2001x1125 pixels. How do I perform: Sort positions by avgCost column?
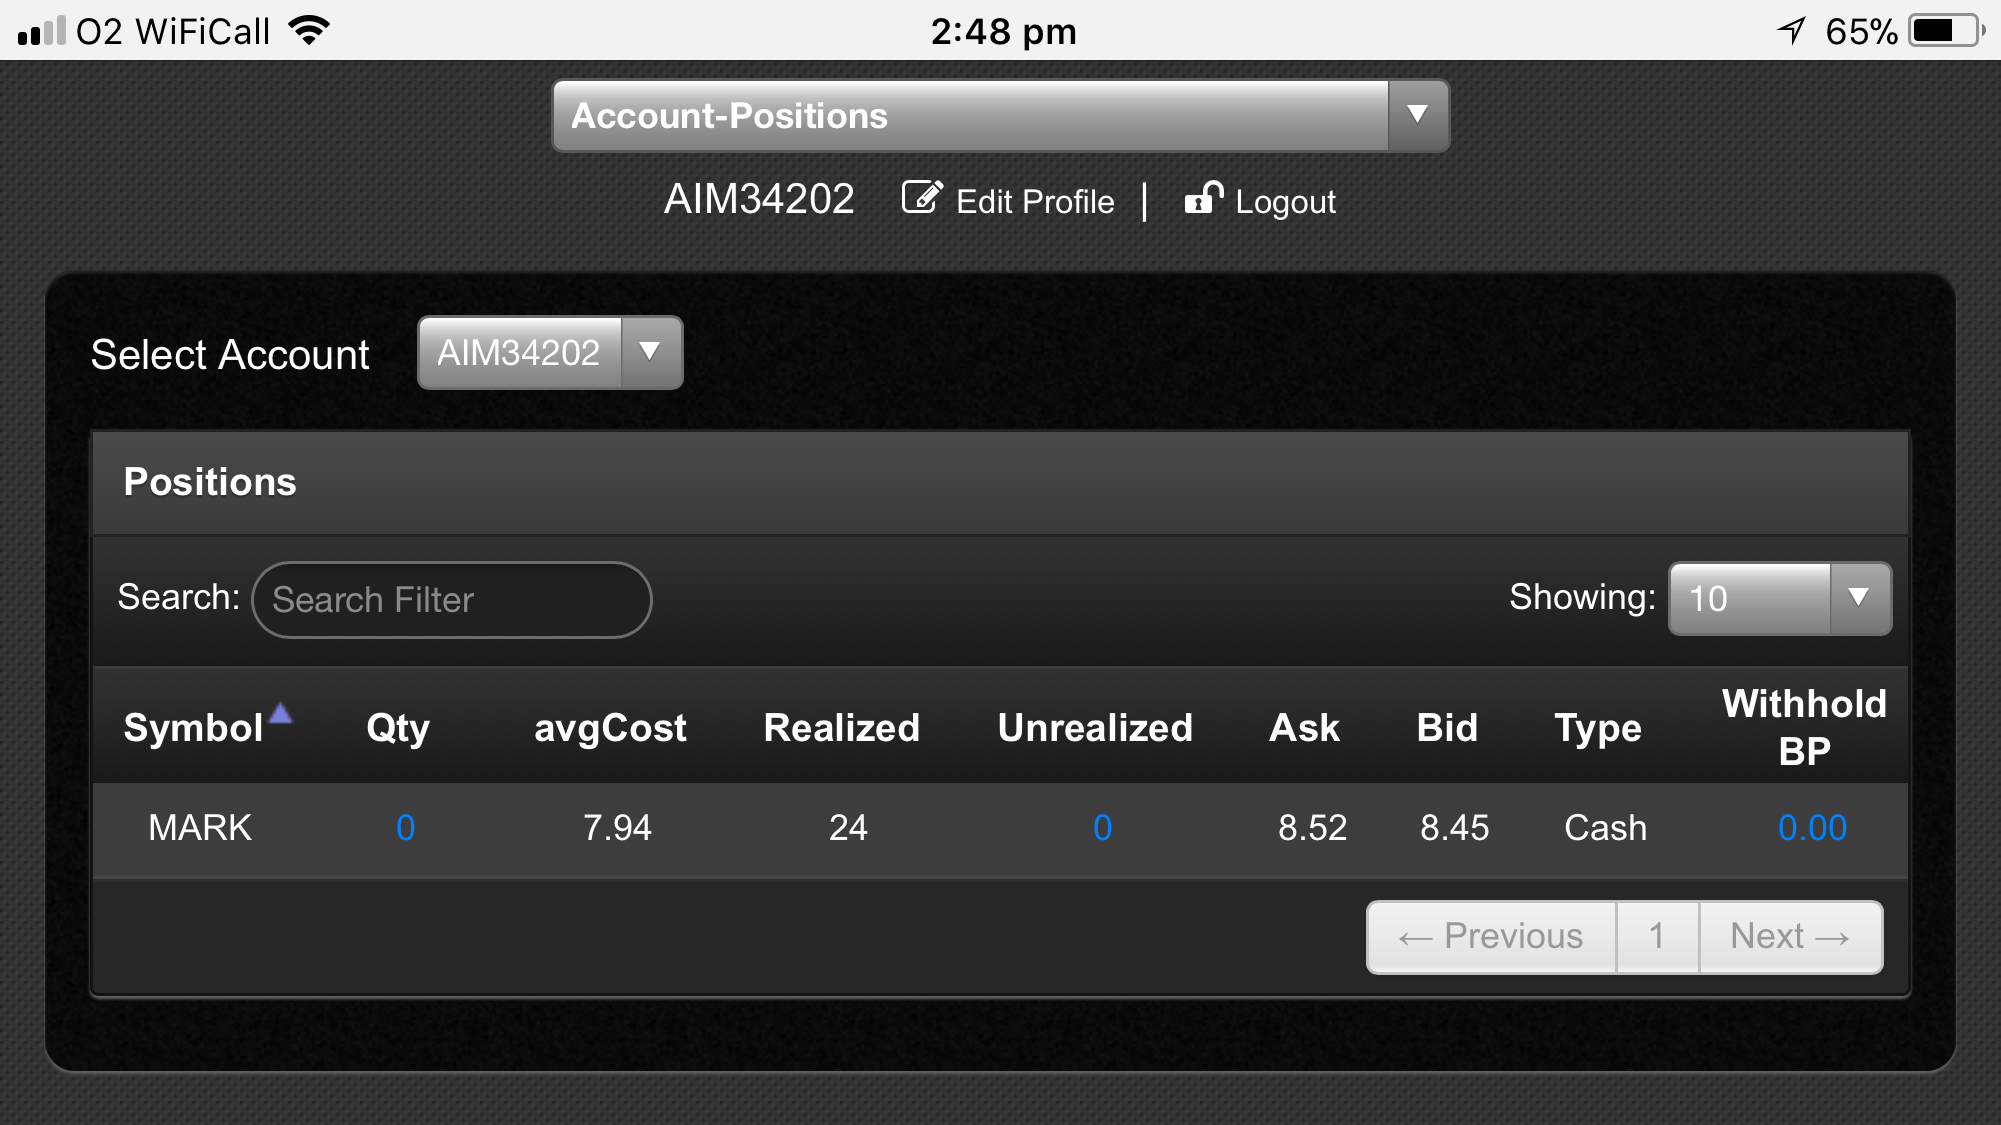tap(610, 728)
